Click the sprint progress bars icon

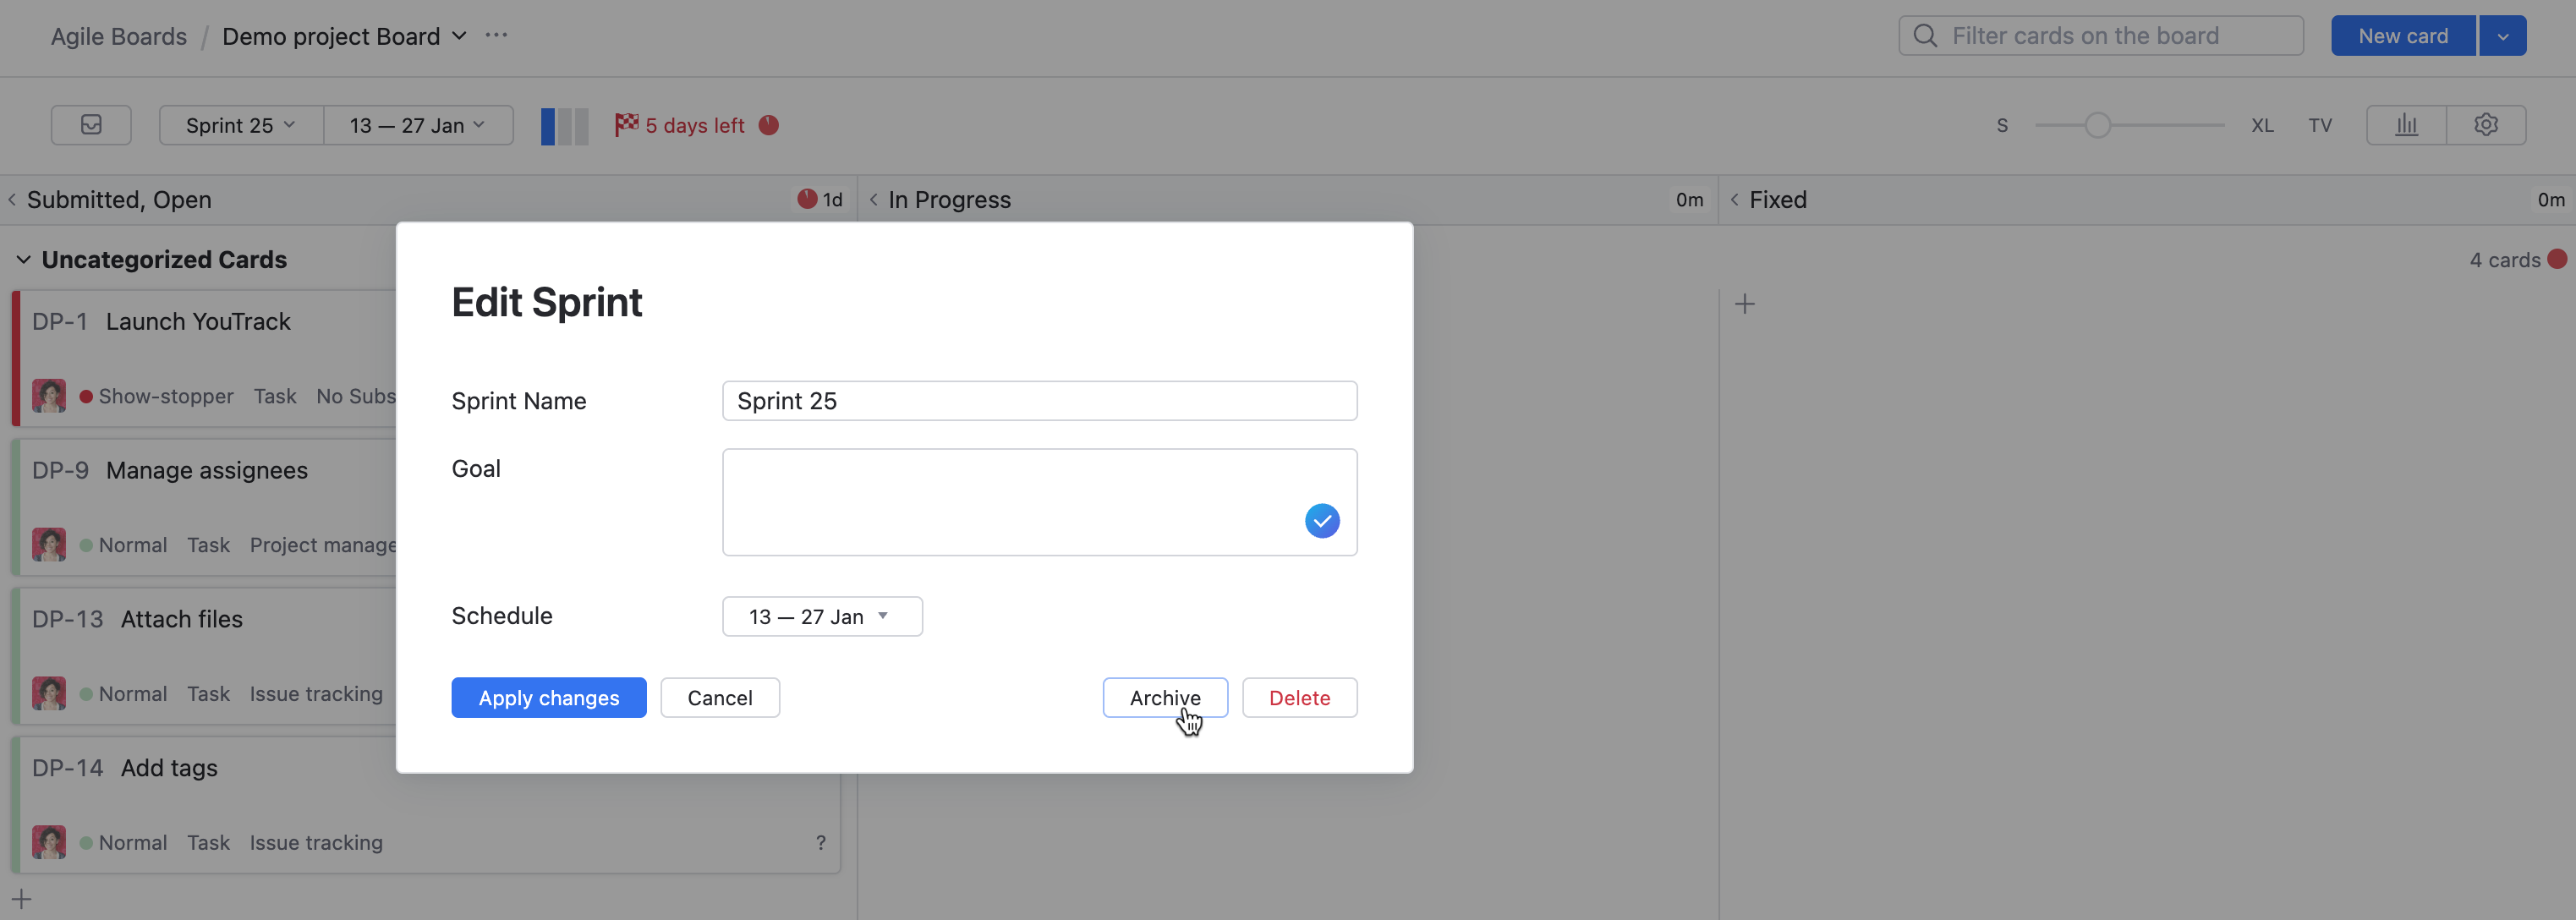564,126
